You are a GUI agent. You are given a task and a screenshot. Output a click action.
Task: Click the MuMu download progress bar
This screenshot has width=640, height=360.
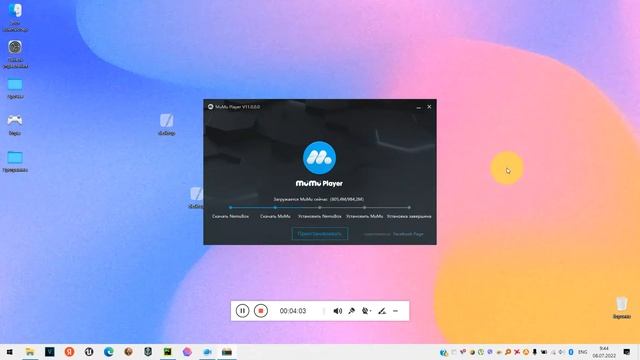tap(320, 207)
